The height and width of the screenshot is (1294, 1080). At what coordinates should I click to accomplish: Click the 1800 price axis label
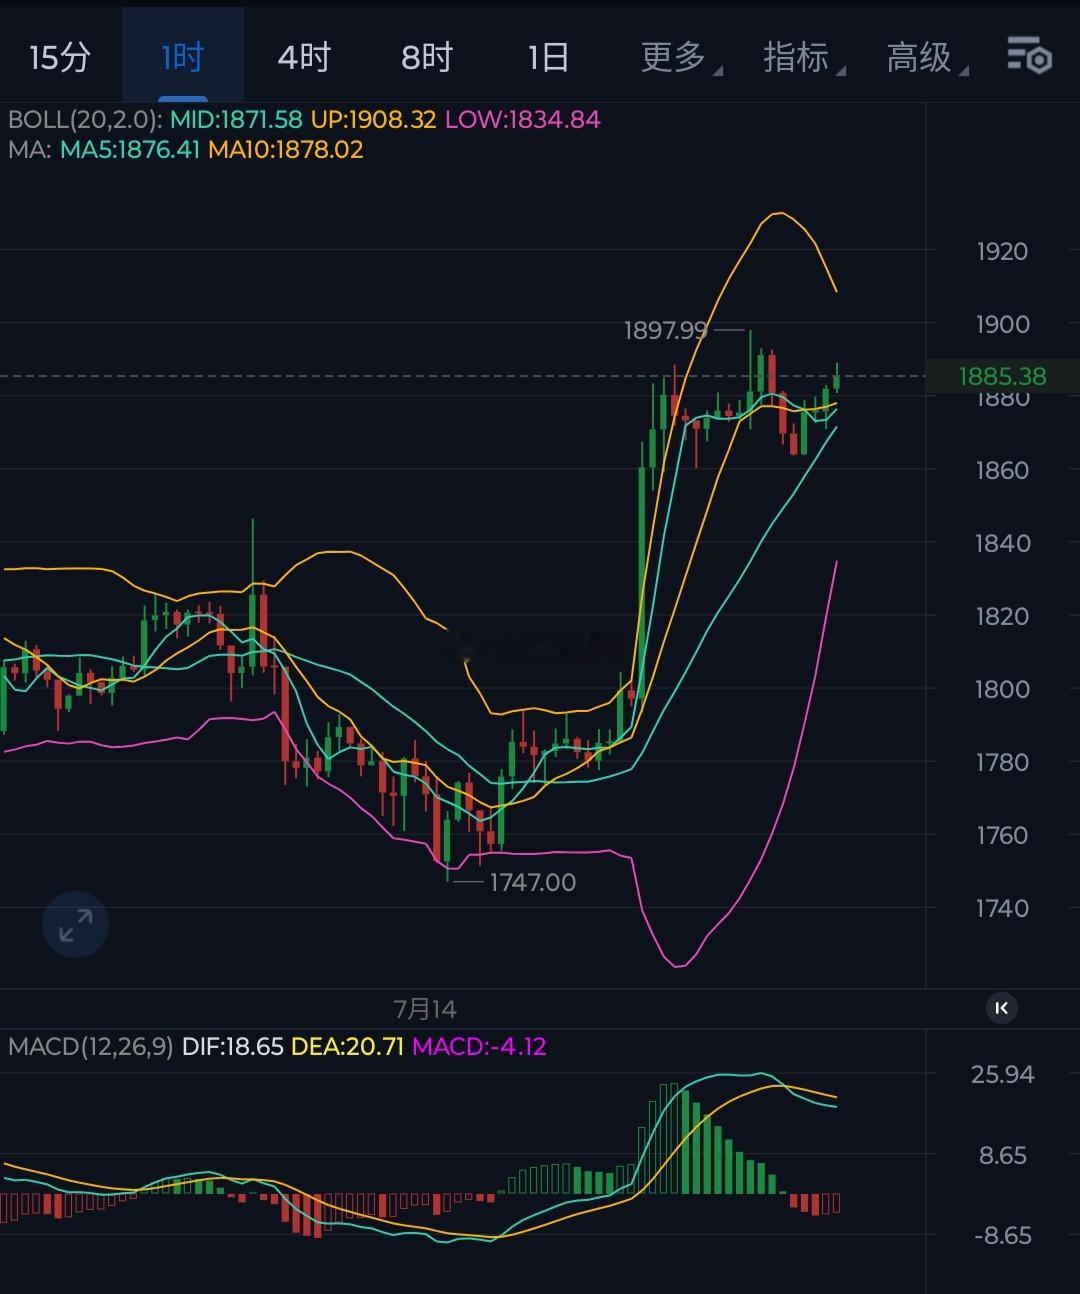(1002, 689)
